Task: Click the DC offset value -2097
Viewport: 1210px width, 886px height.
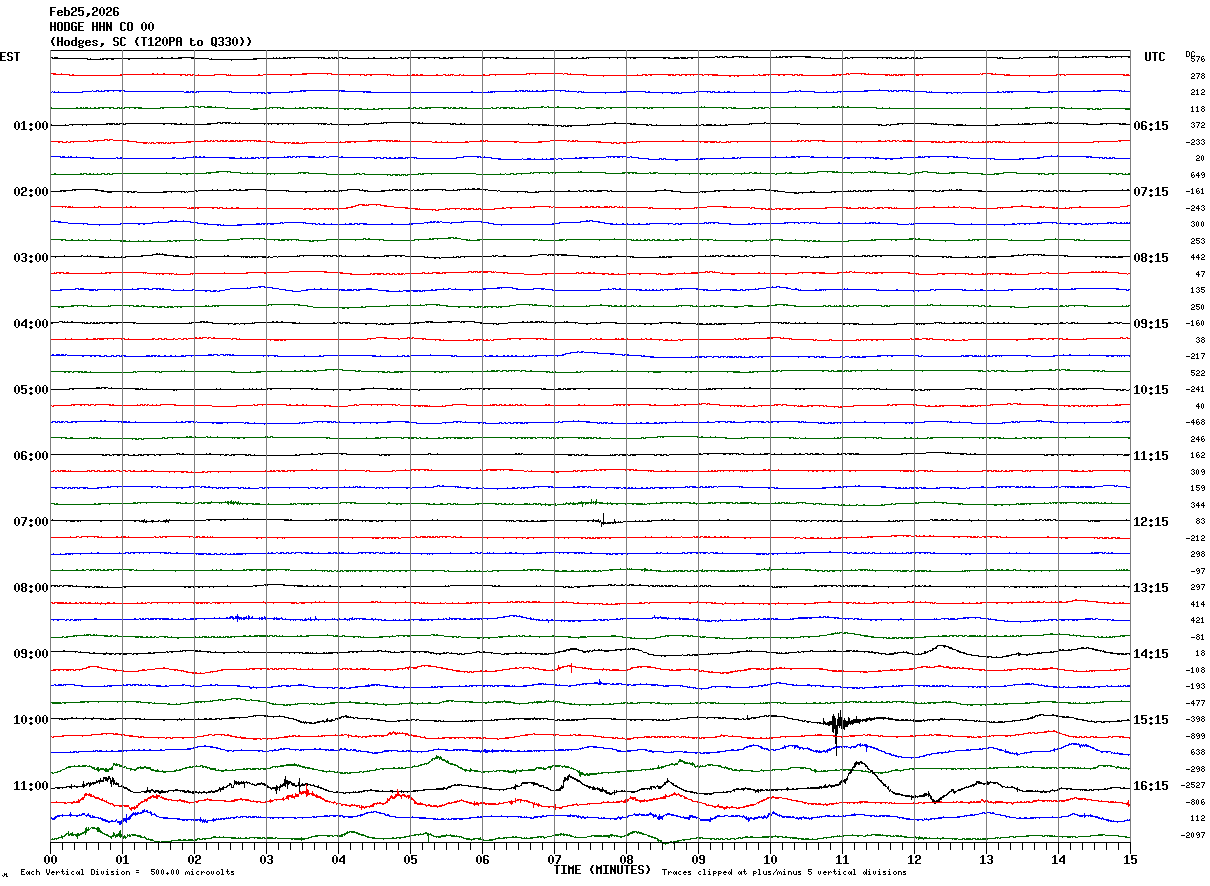Action: tap(1195, 835)
